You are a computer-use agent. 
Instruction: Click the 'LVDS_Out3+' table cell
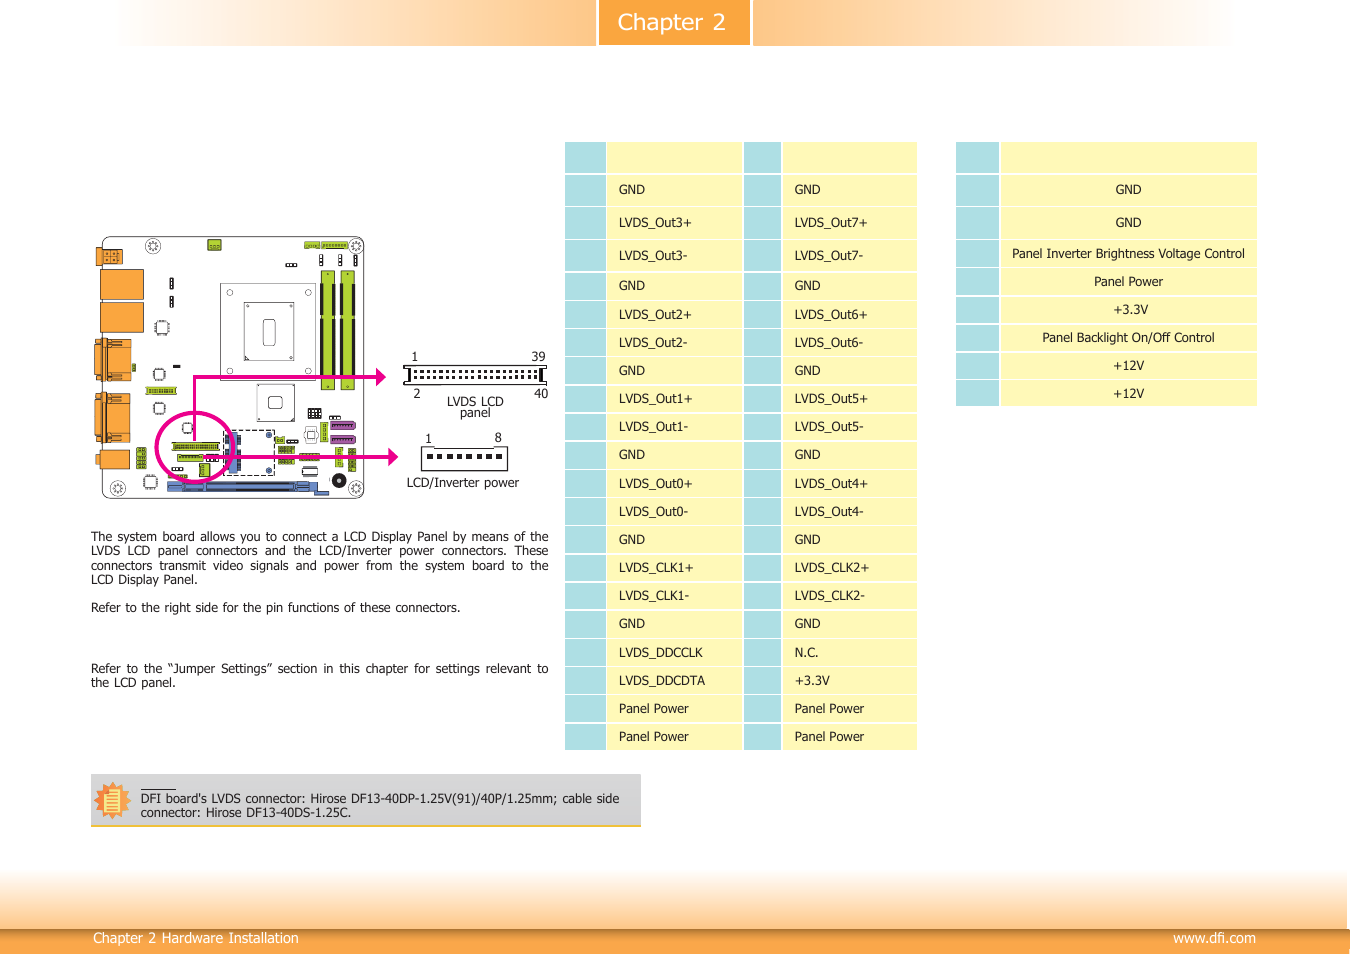coord(674,223)
